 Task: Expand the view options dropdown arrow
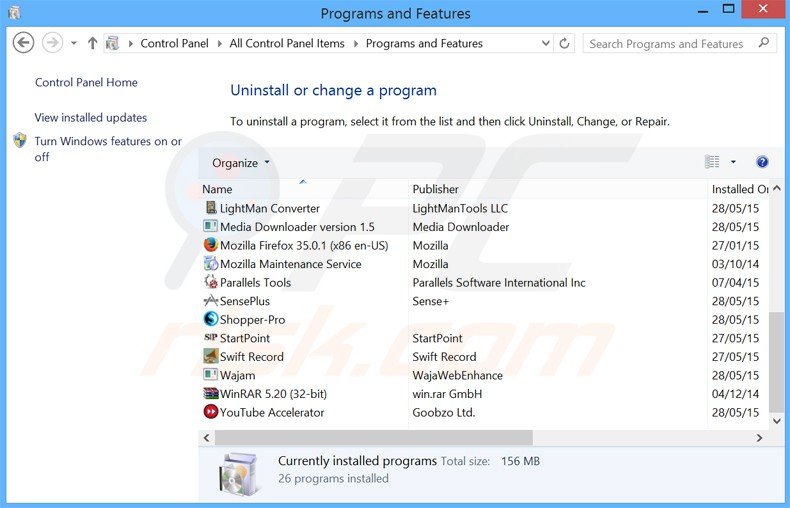tap(733, 162)
